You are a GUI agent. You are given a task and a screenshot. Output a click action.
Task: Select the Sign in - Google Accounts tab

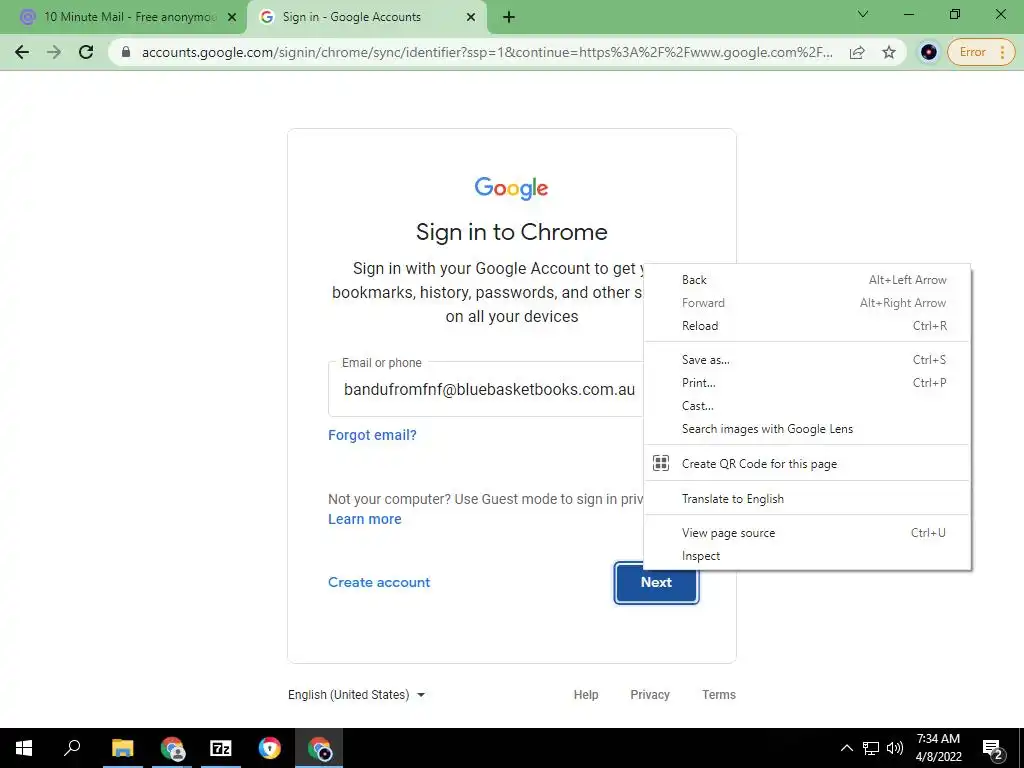pos(366,18)
